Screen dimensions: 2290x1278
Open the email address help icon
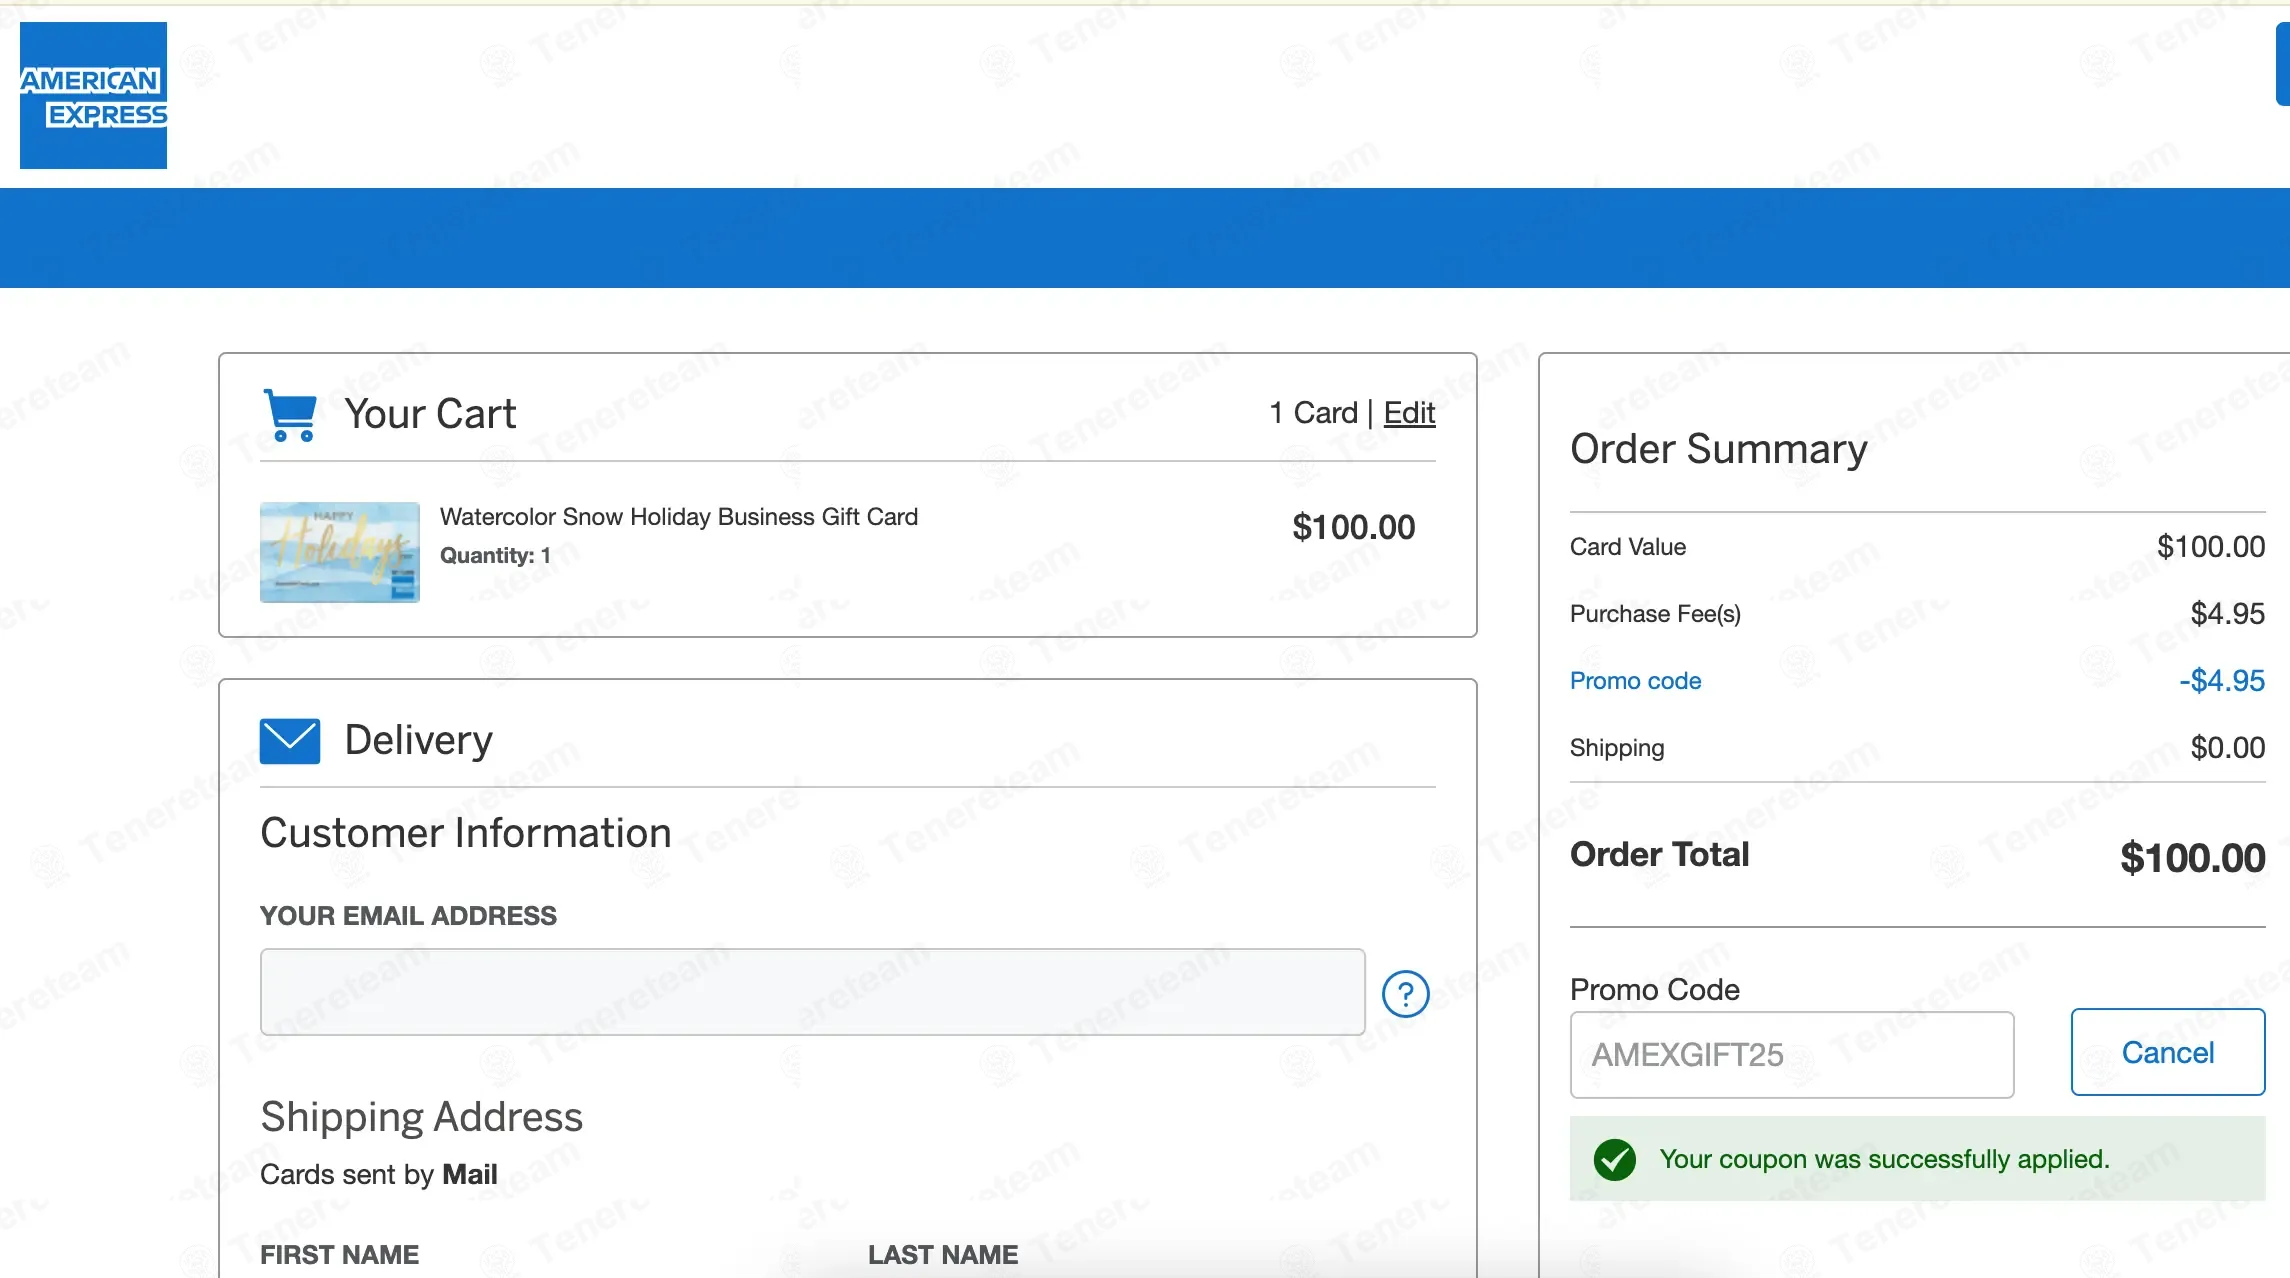point(1405,994)
